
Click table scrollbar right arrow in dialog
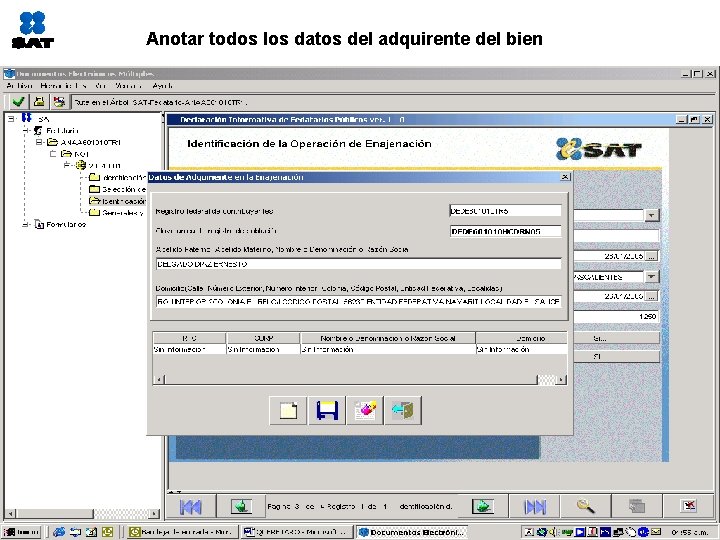click(x=561, y=380)
